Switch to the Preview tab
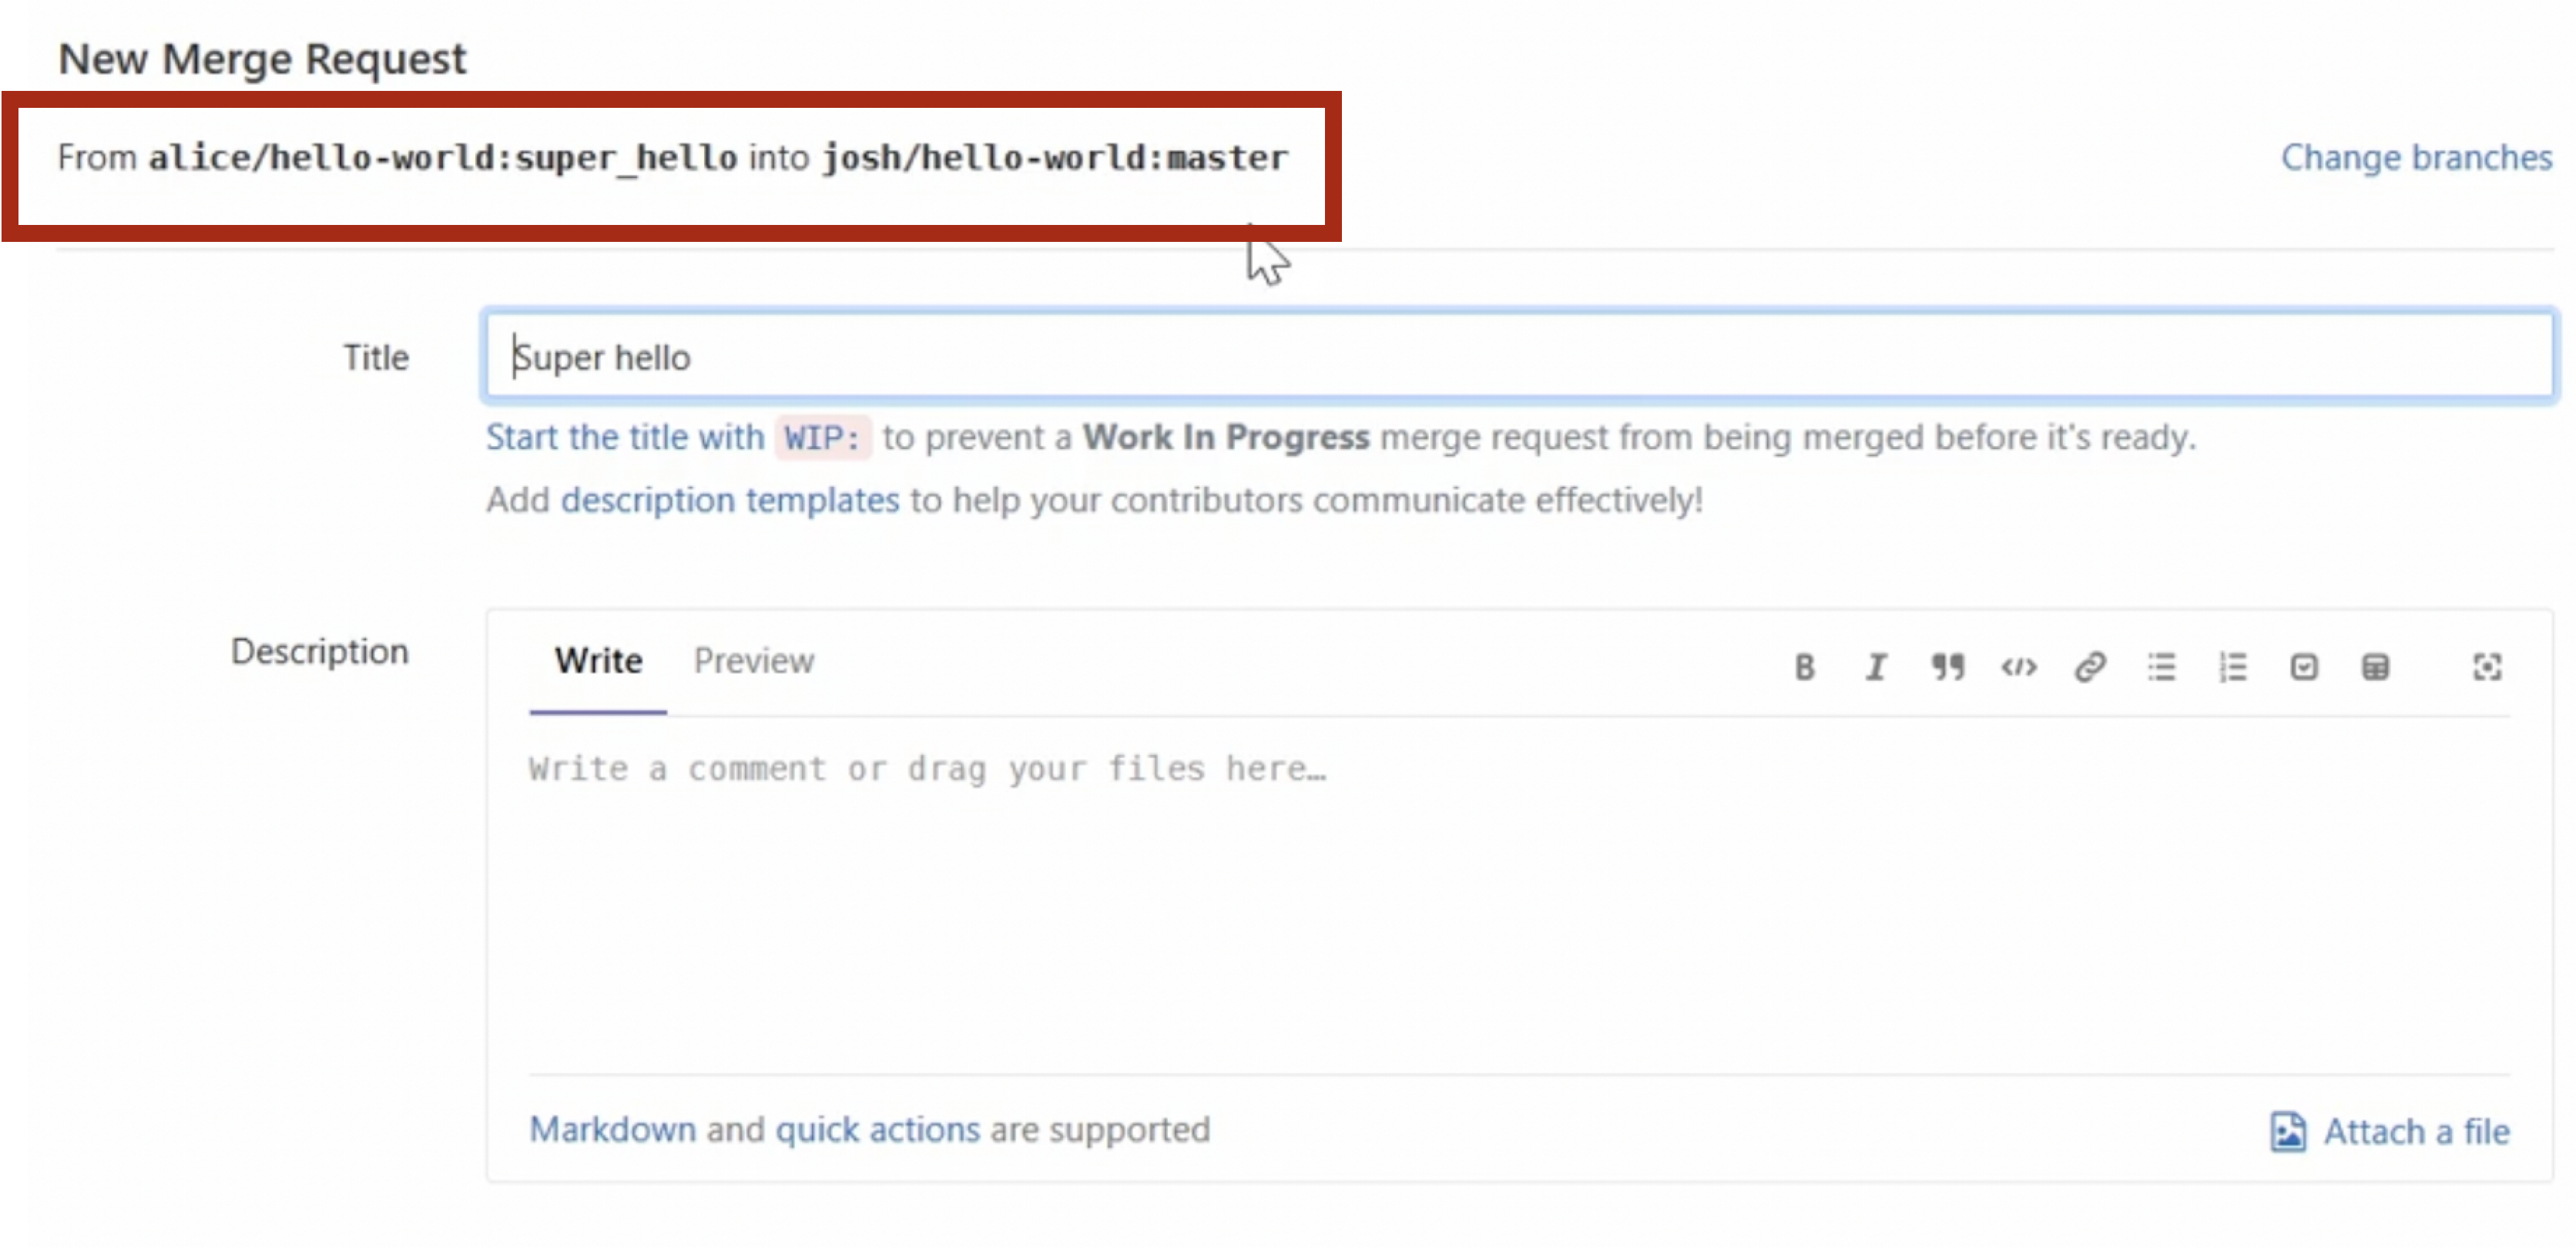Viewport: 2576px width, 1248px height. [x=753, y=661]
